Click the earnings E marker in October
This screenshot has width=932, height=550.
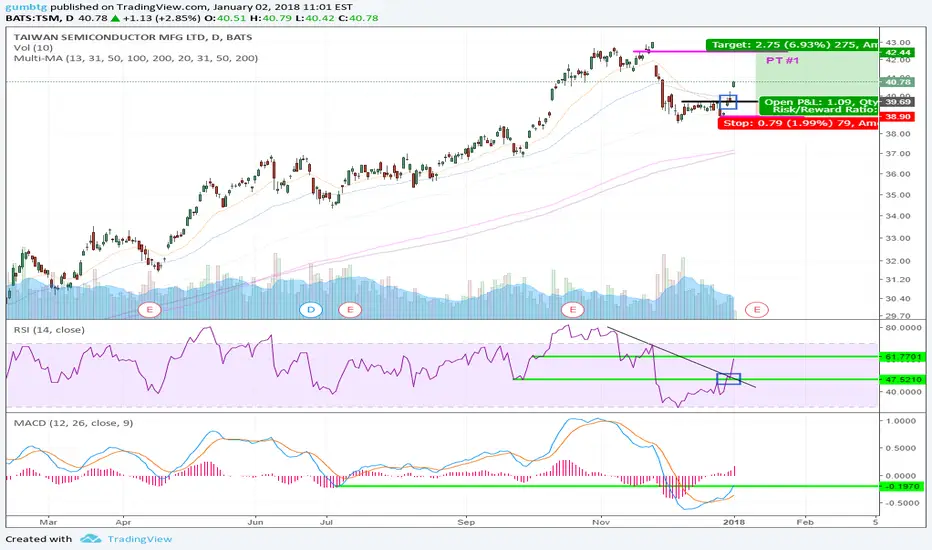click(573, 310)
